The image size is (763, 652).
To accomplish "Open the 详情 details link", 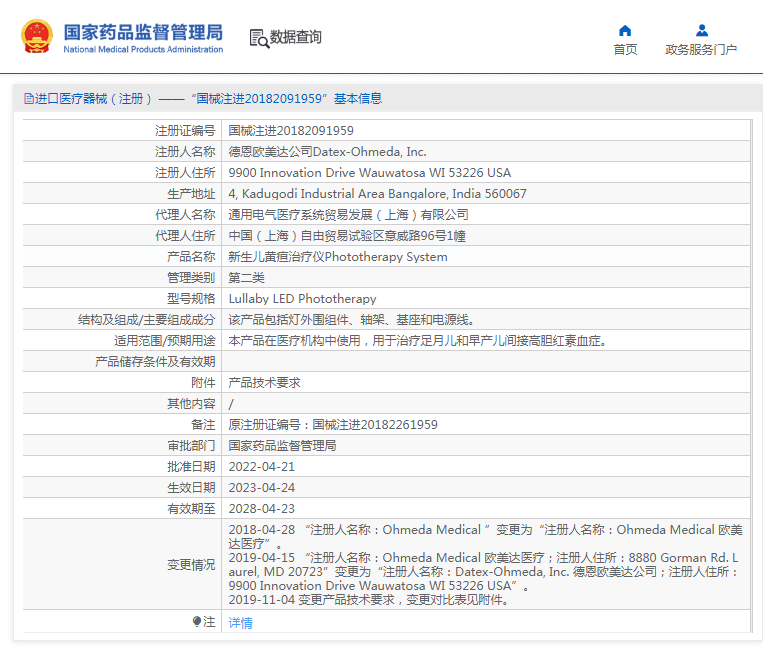I will point(240,622).
